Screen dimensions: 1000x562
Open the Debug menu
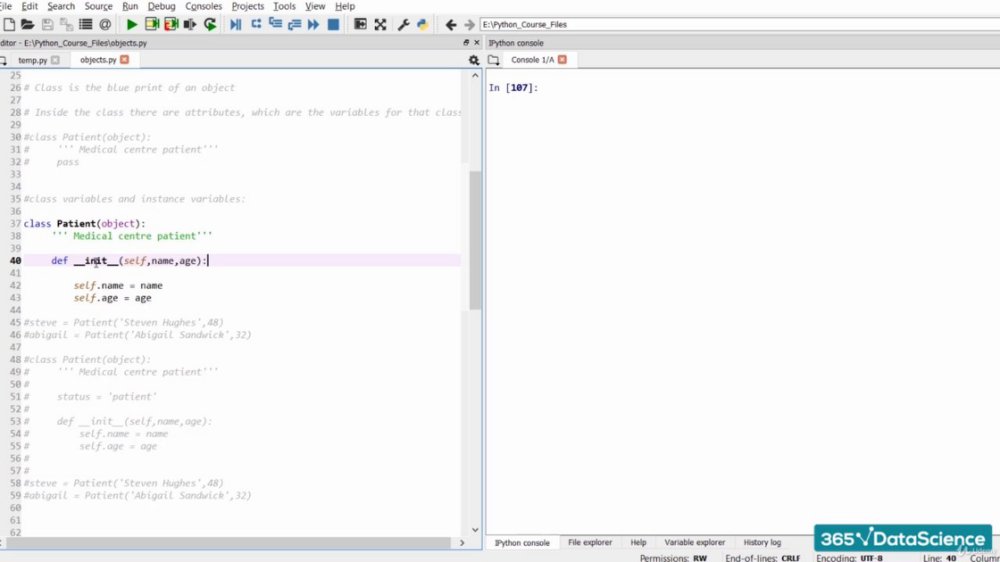coord(161,6)
